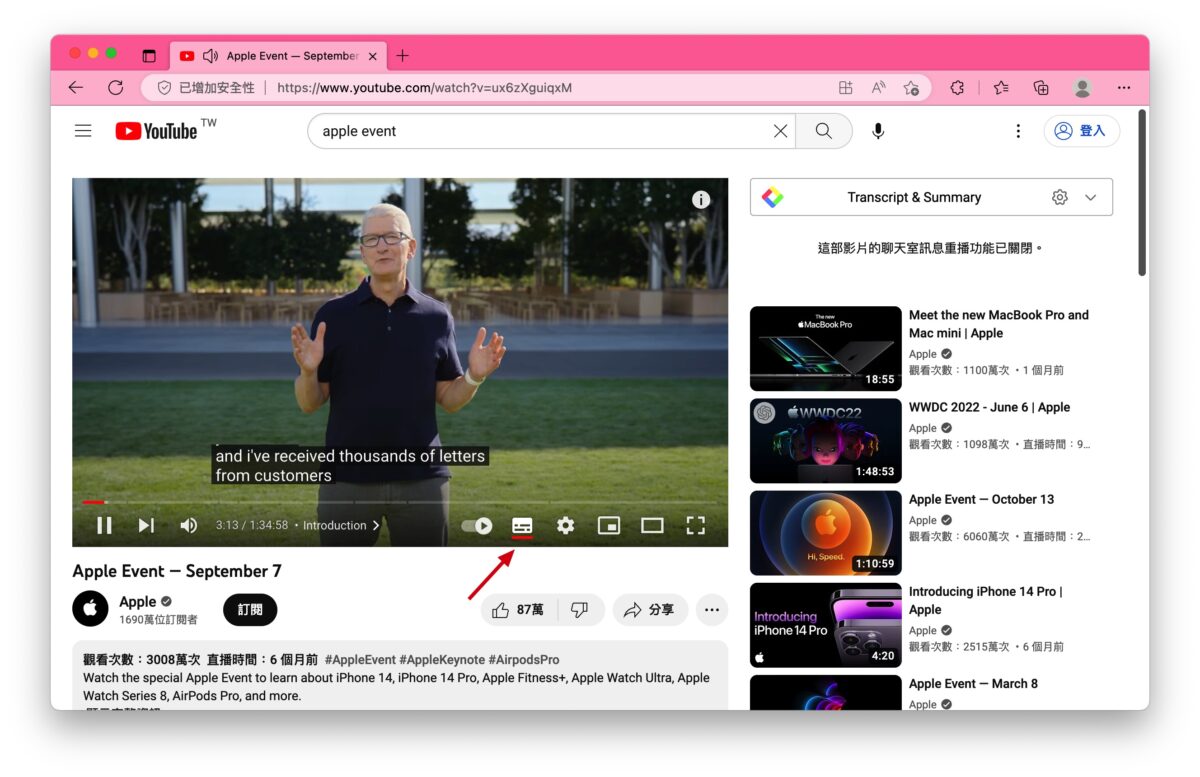Expand the Transcript & Summary panel
The height and width of the screenshot is (777, 1200).
click(x=1091, y=197)
